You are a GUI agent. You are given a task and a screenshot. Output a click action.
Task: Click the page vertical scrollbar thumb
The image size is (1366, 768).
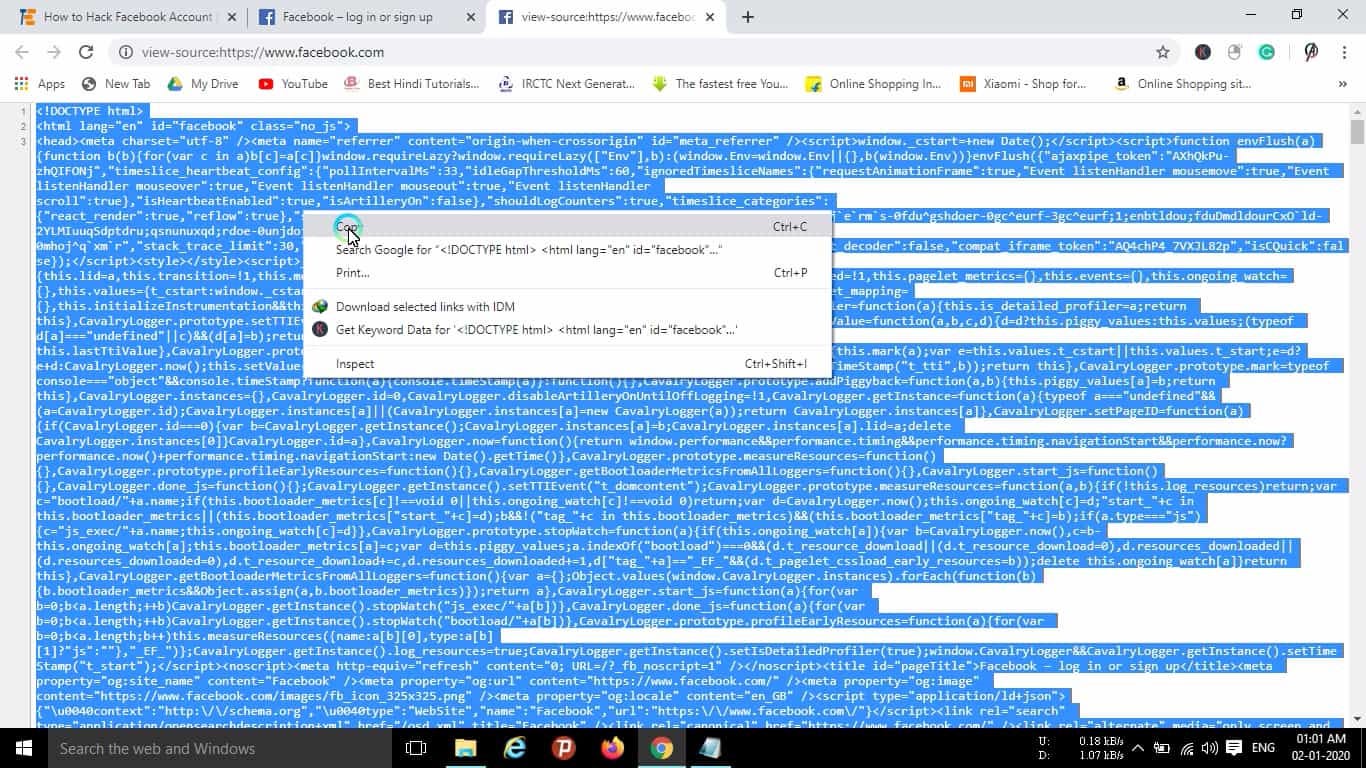[1357, 131]
